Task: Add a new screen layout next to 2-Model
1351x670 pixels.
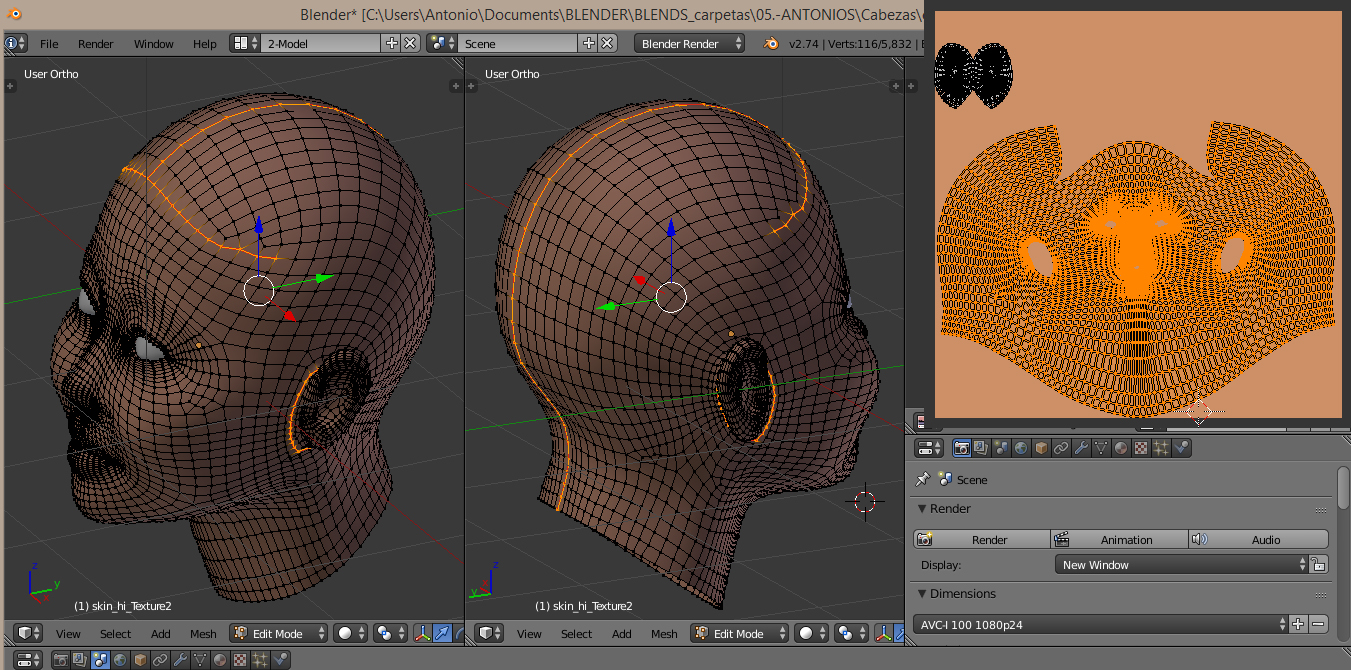Action: tap(392, 43)
